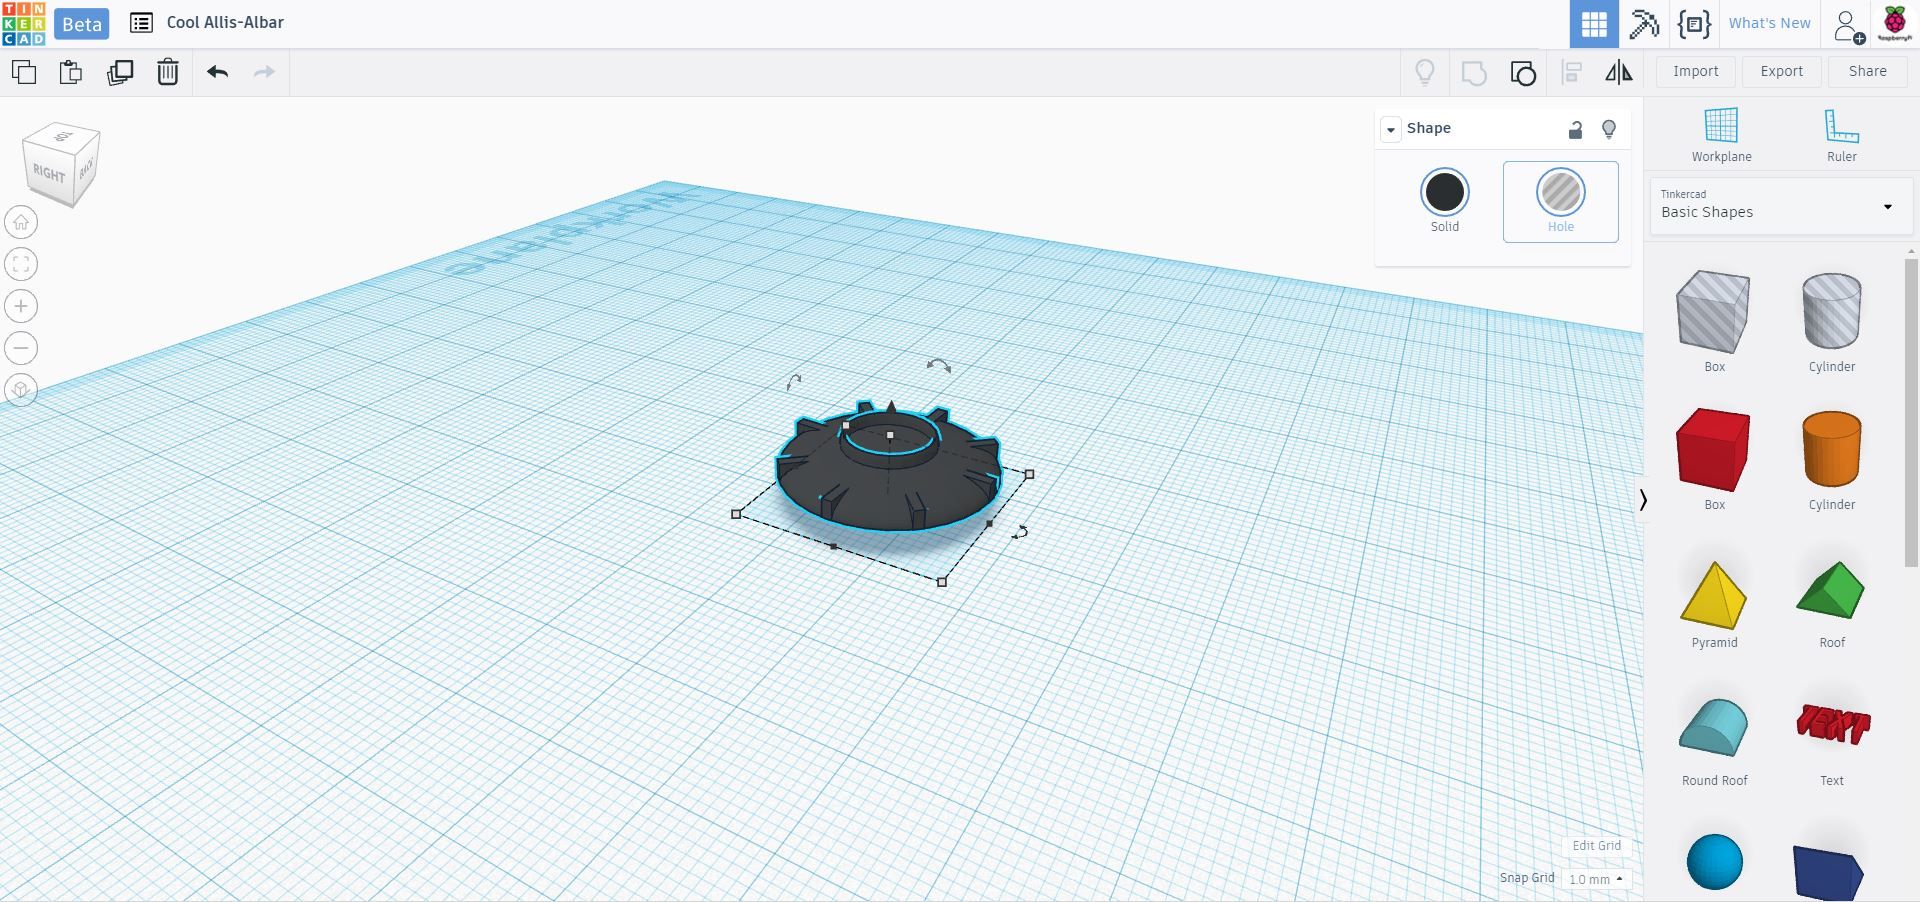Viewport: 1920px width, 902px height.
Task: Click the white height handle atop the model
Action: [890, 435]
